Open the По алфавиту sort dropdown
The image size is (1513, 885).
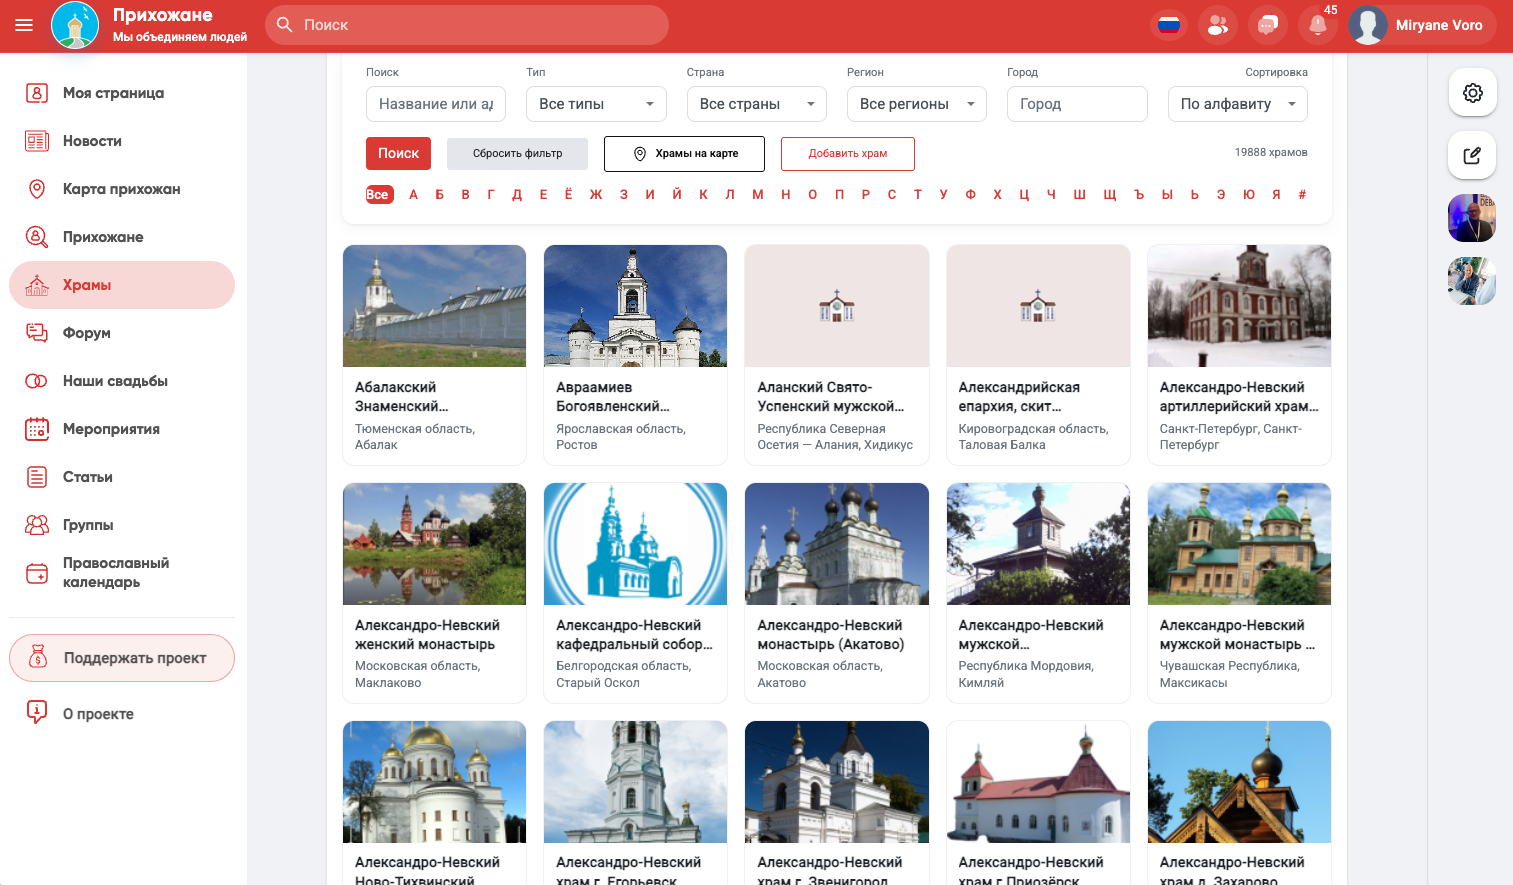(x=1238, y=104)
